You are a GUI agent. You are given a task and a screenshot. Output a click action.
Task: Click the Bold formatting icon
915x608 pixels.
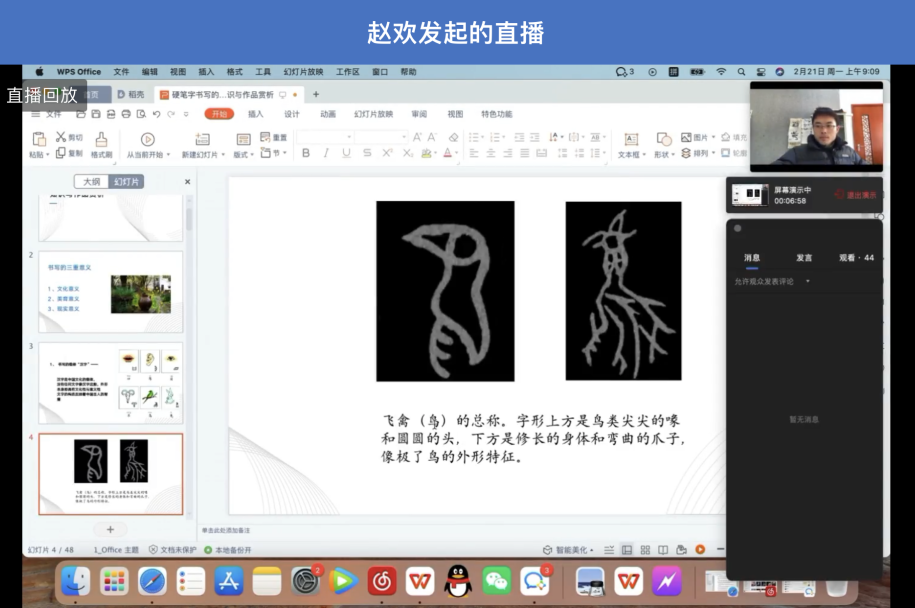coord(306,153)
